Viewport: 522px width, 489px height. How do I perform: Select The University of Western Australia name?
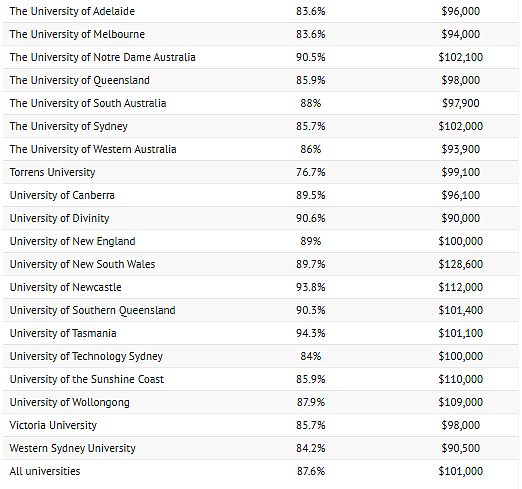pos(93,149)
